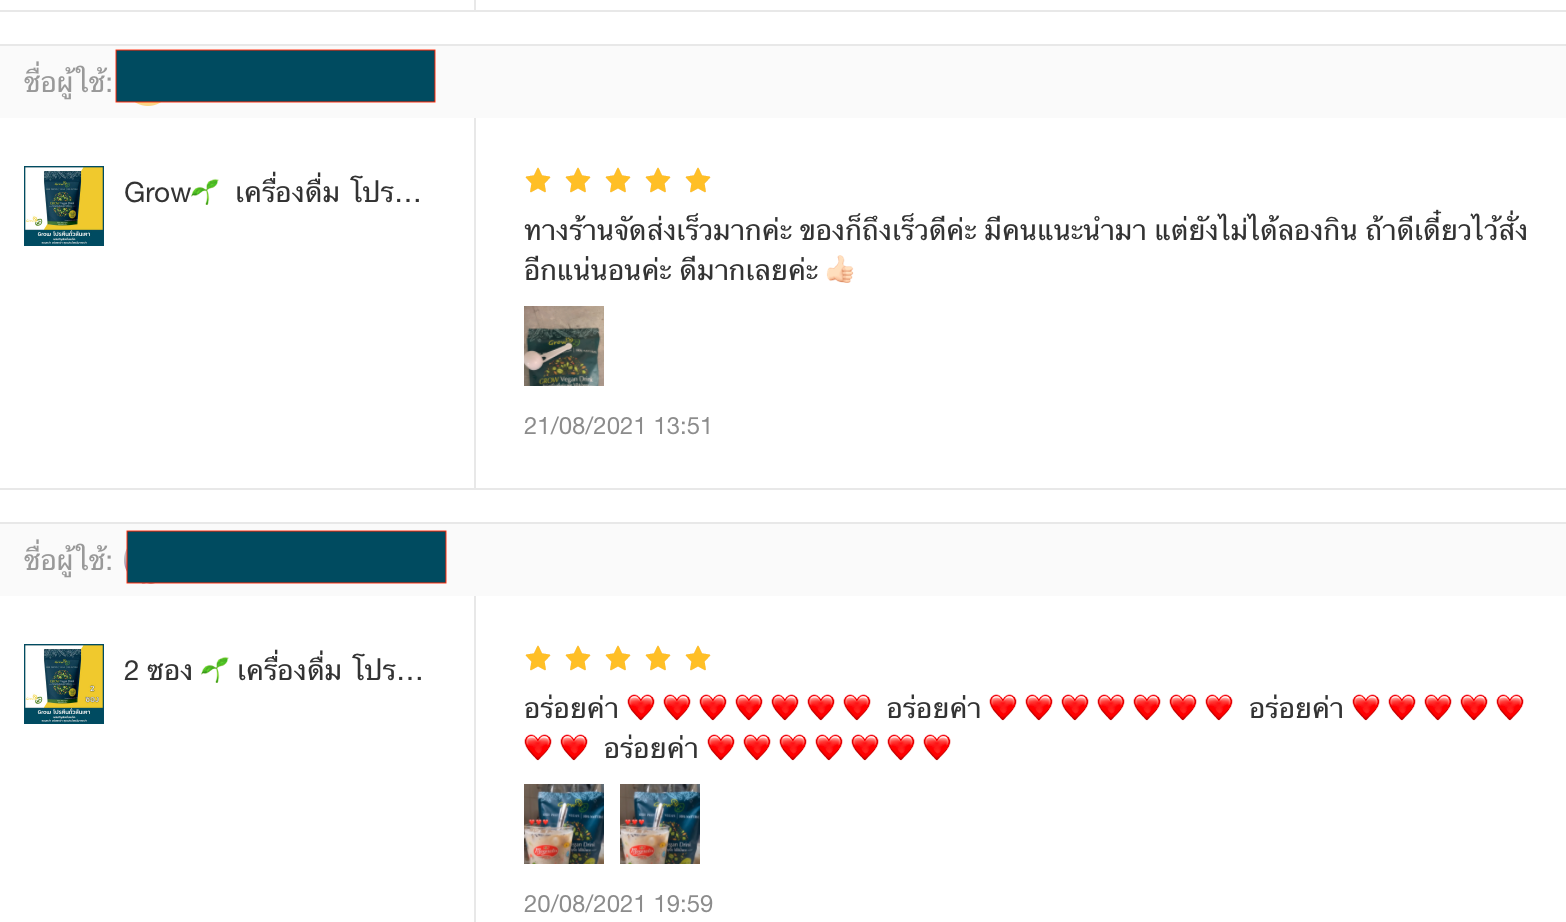Viewport: 1566px width, 922px height.
Task: Click the redacted username of first reviewer
Action: 275,76
